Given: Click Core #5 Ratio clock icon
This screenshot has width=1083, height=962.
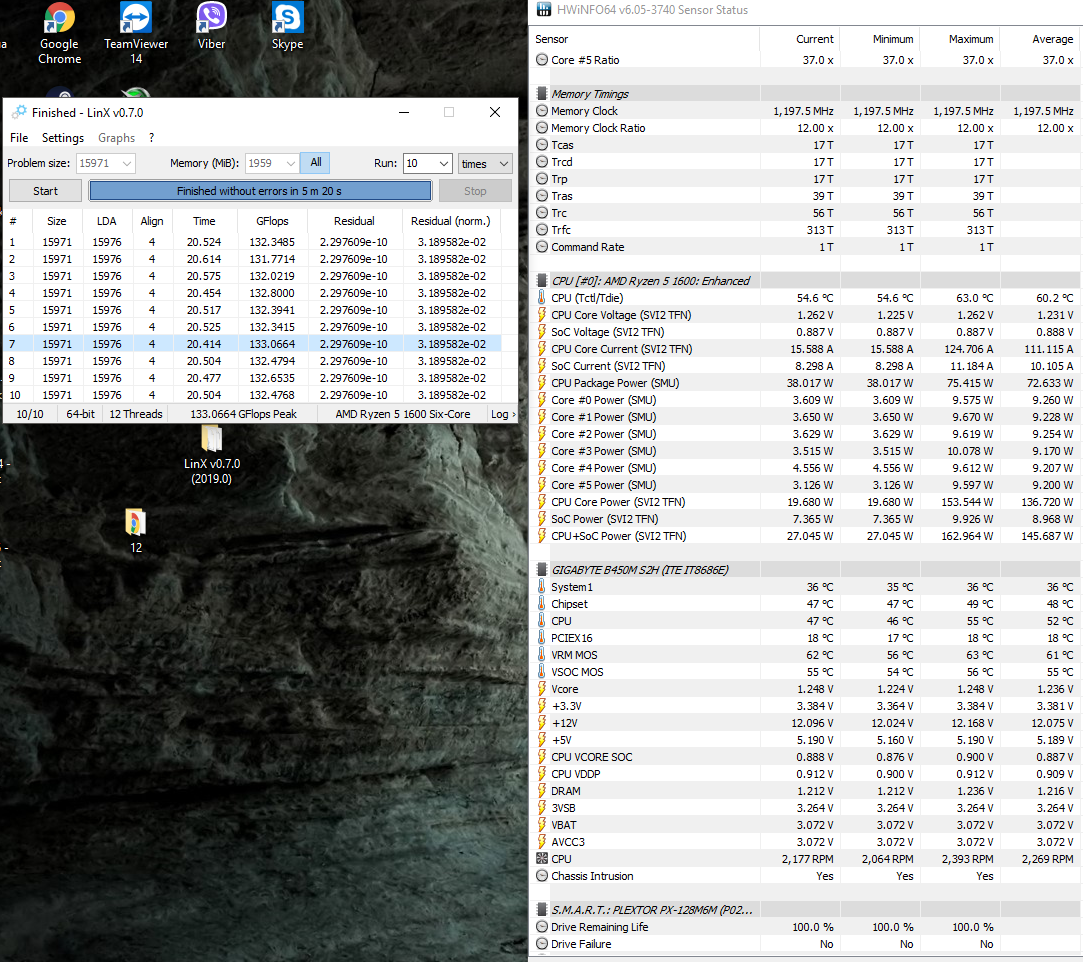Looking at the screenshot, I should click(x=542, y=60).
